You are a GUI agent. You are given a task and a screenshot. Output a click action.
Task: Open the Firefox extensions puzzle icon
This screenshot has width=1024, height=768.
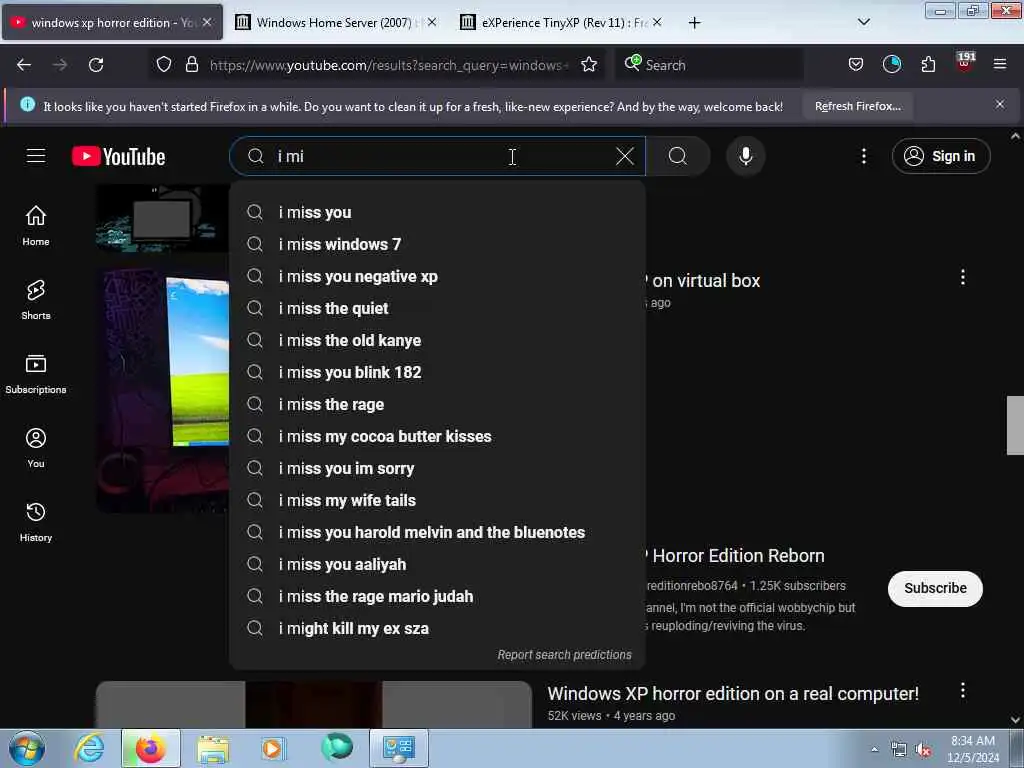point(928,65)
